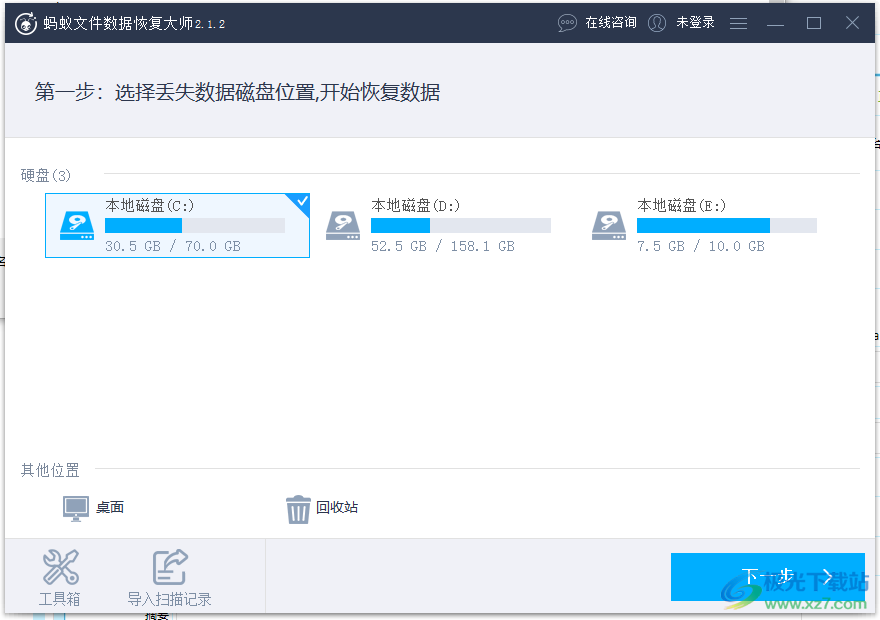Open the 回收站 recycle bin location
The image size is (880, 620).
pos(320,507)
